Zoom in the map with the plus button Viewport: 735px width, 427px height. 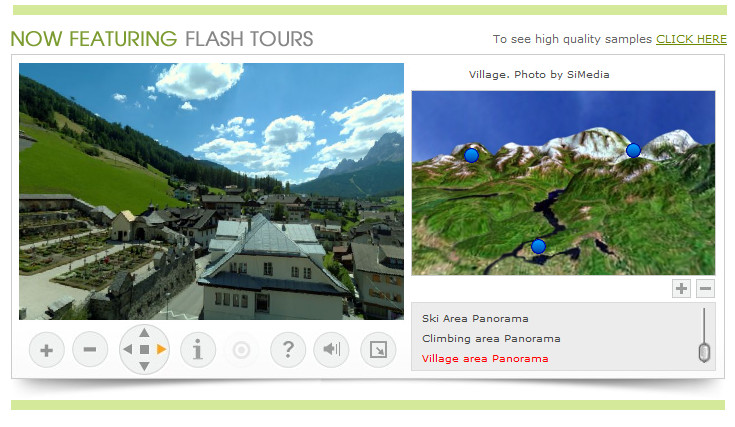[x=682, y=288]
